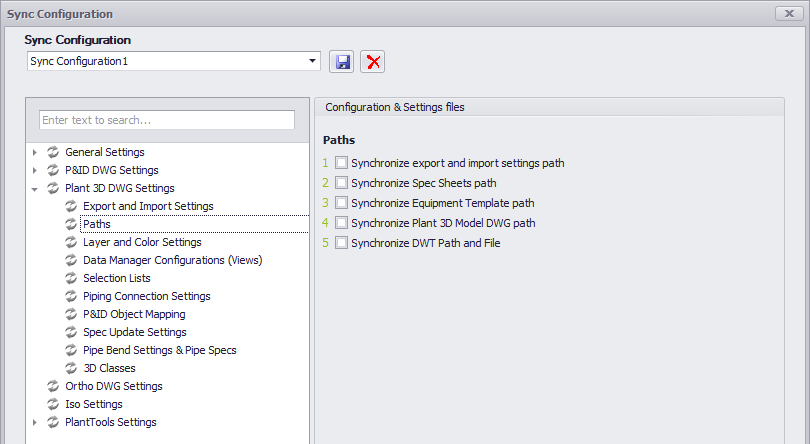Click the sync icon beside 3D Classes
The width and height of the screenshot is (810, 444).
71,368
